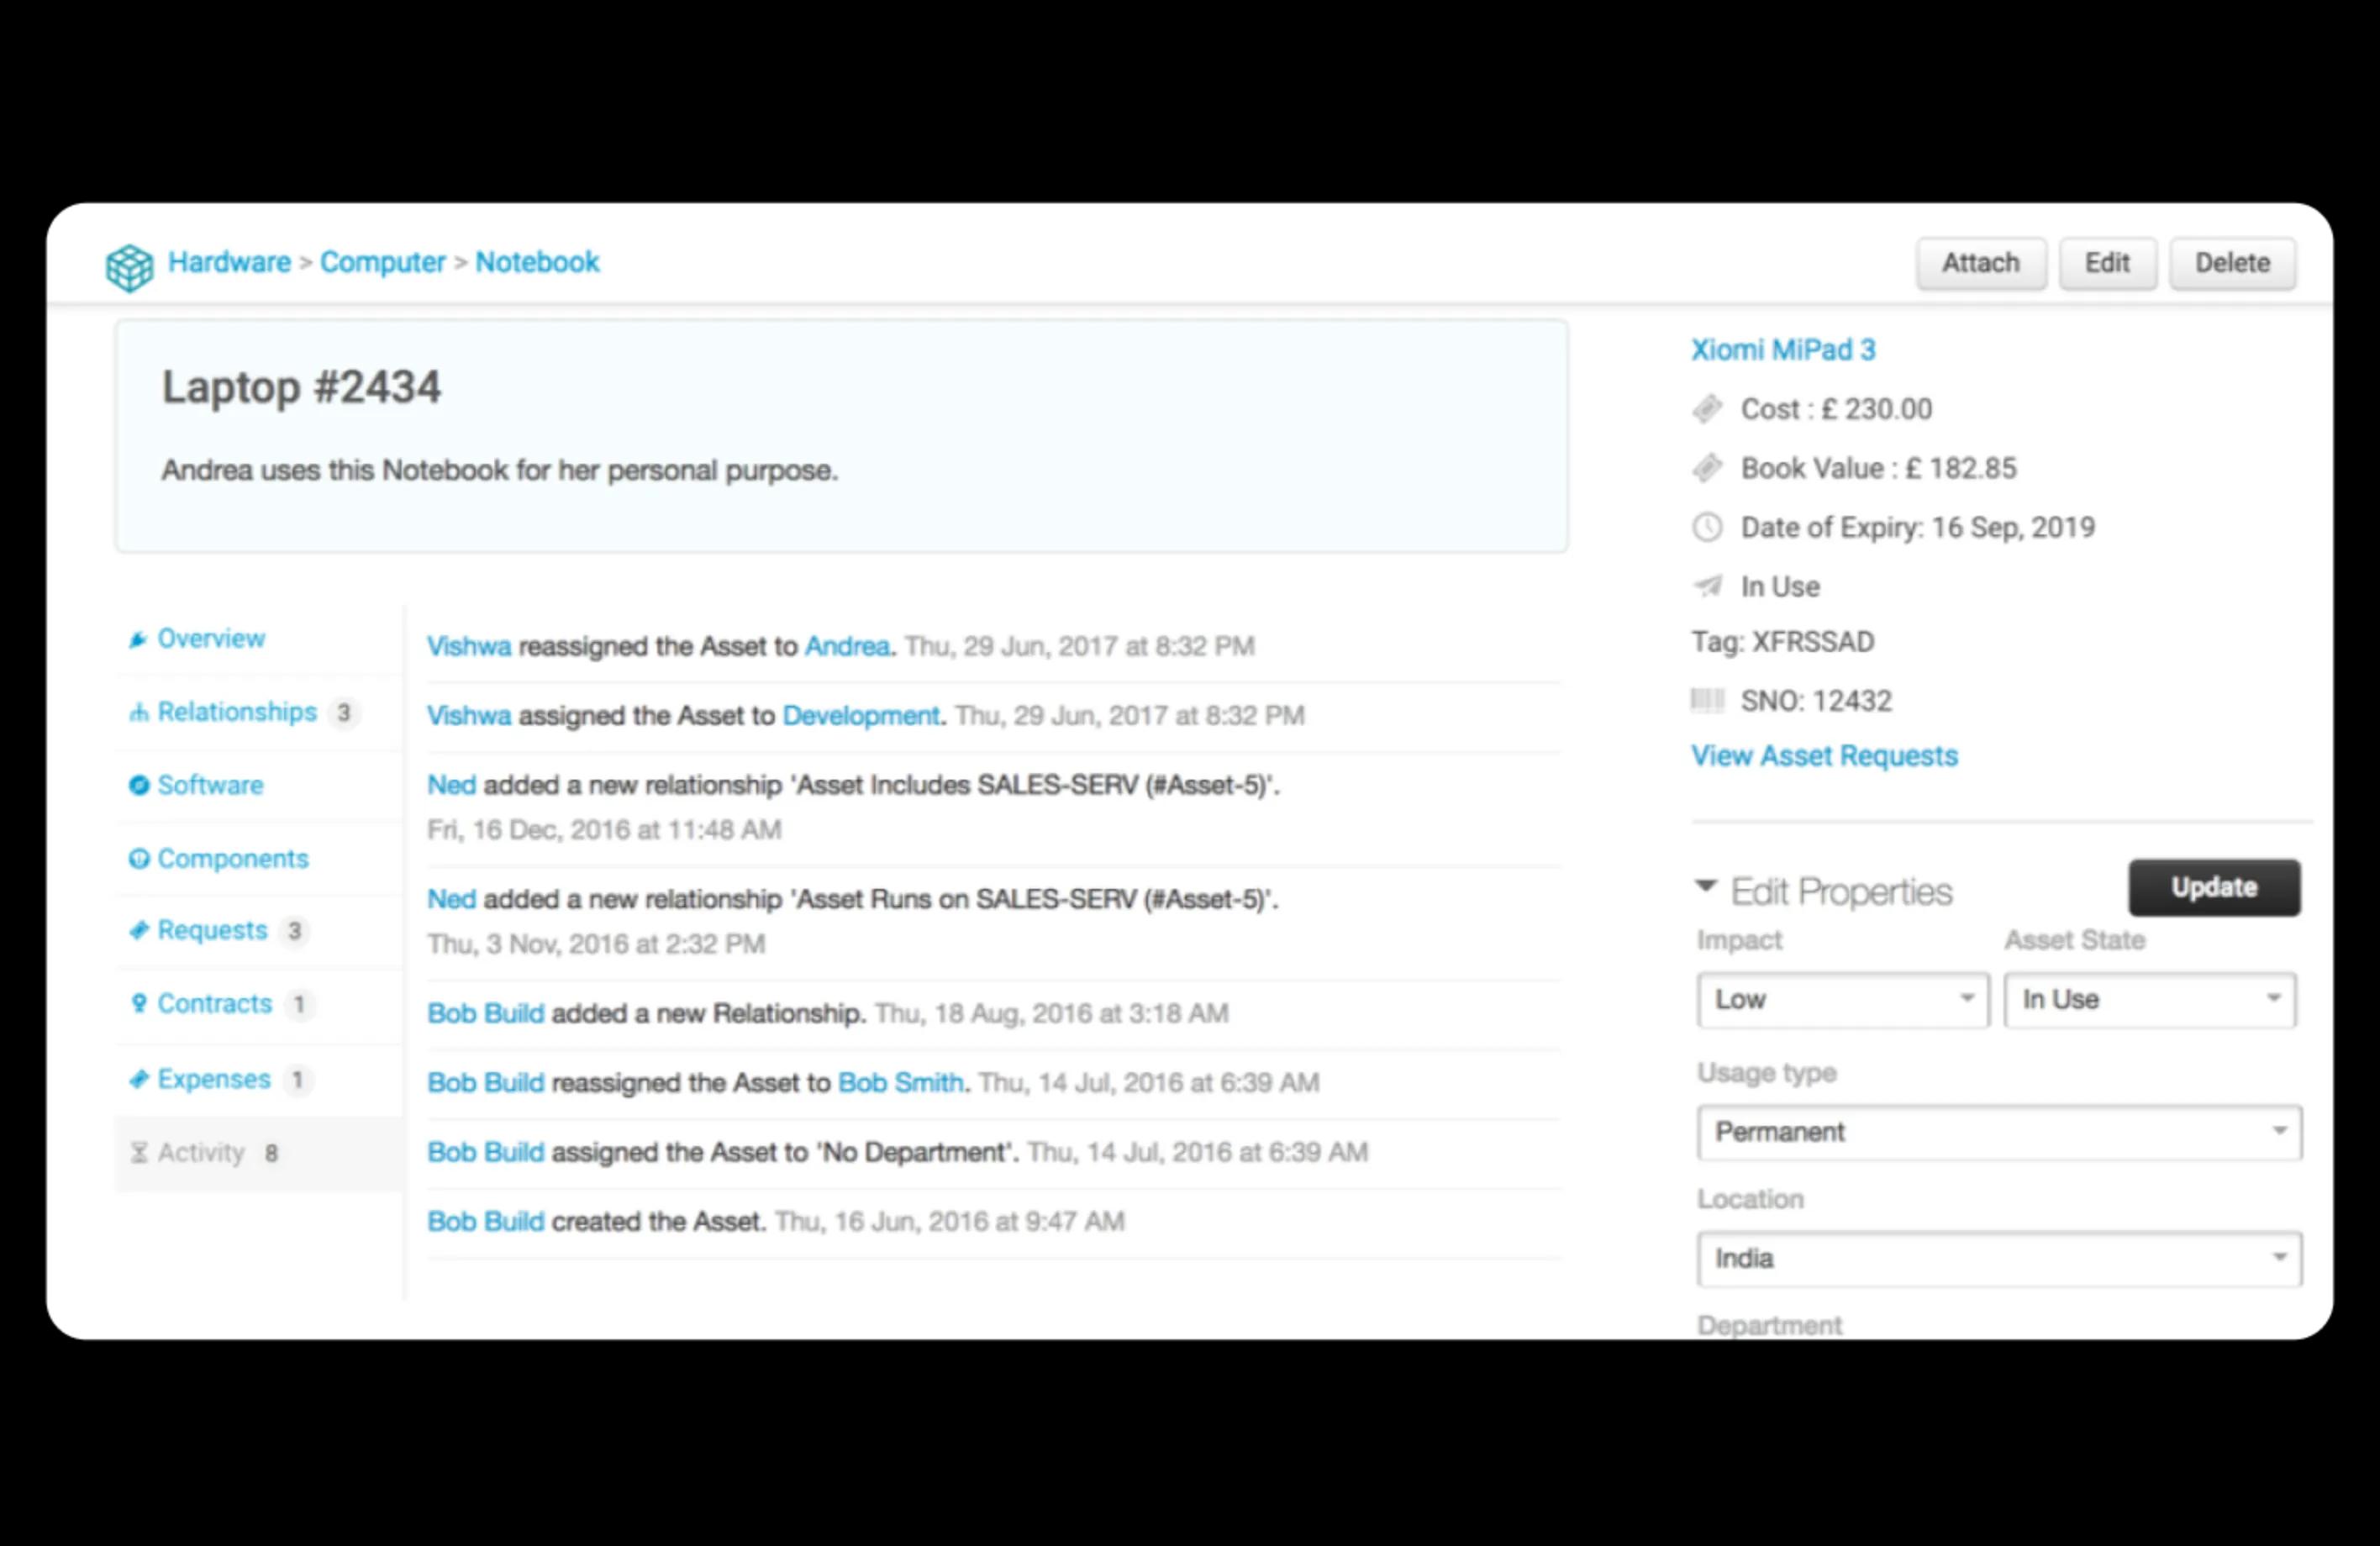Open the Xiomi MiPad 3 product link
This screenshot has height=1546, width=2380.
pos(1783,349)
